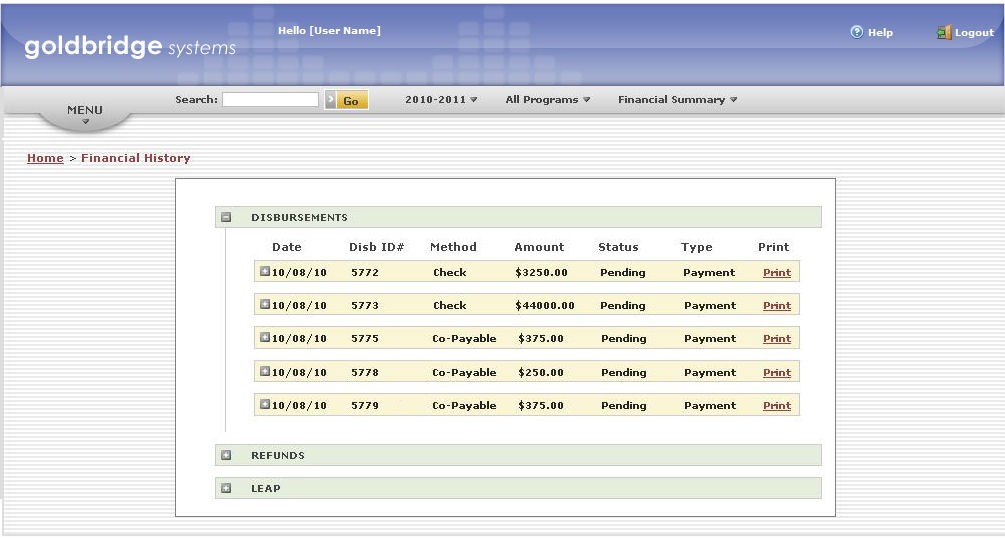Click Print link for disbursement 5779
This screenshot has width=1005, height=550.
click(776, 406)
